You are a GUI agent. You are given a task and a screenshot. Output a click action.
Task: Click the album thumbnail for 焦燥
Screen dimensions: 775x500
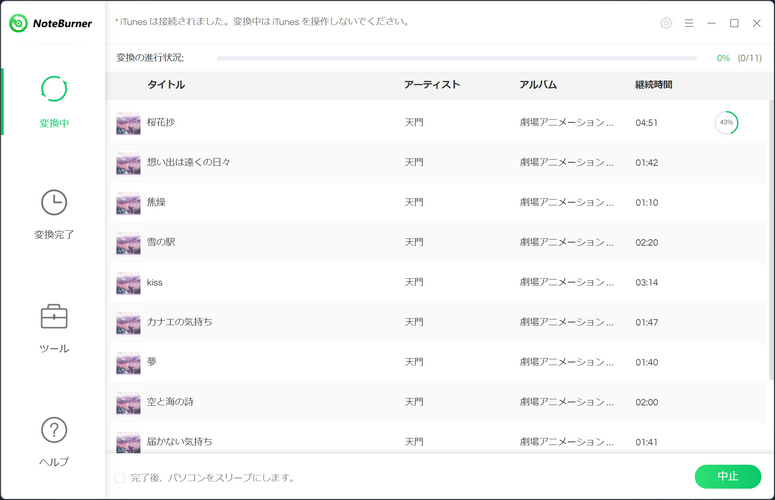click(x=129, y=203)
